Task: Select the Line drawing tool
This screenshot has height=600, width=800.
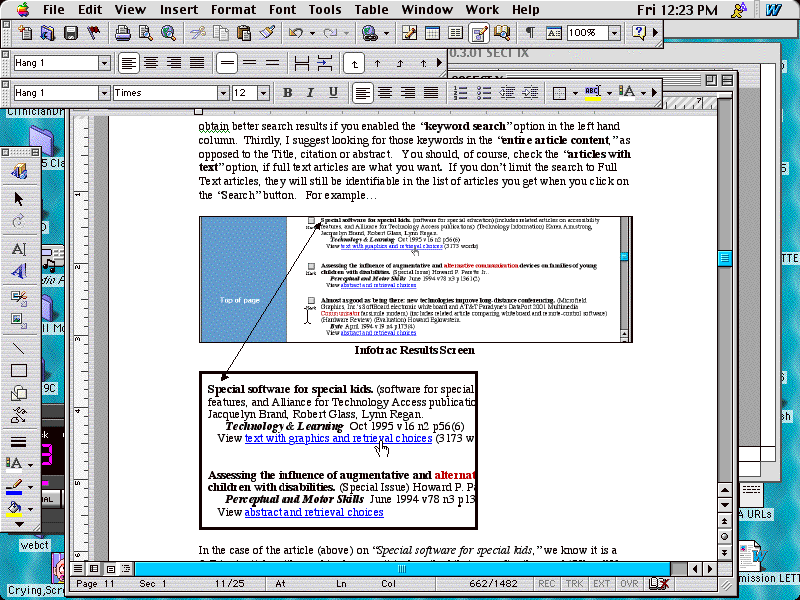Action: click(19, 348)
